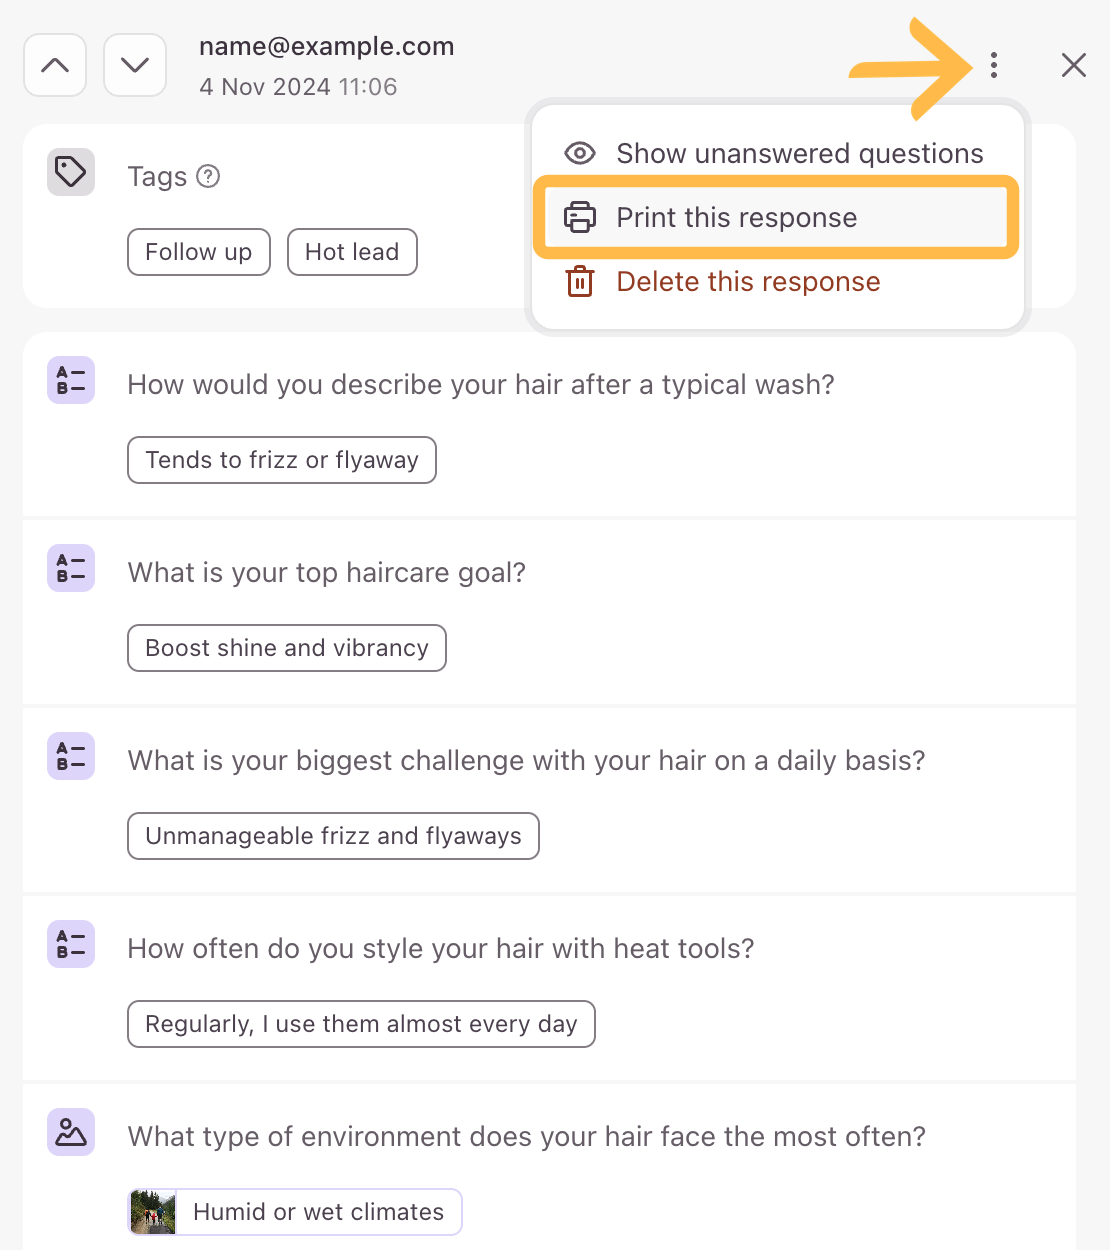The image size is (1110, 1250).
Task: Open the three-dot more options menu
Action: [993, 65]
